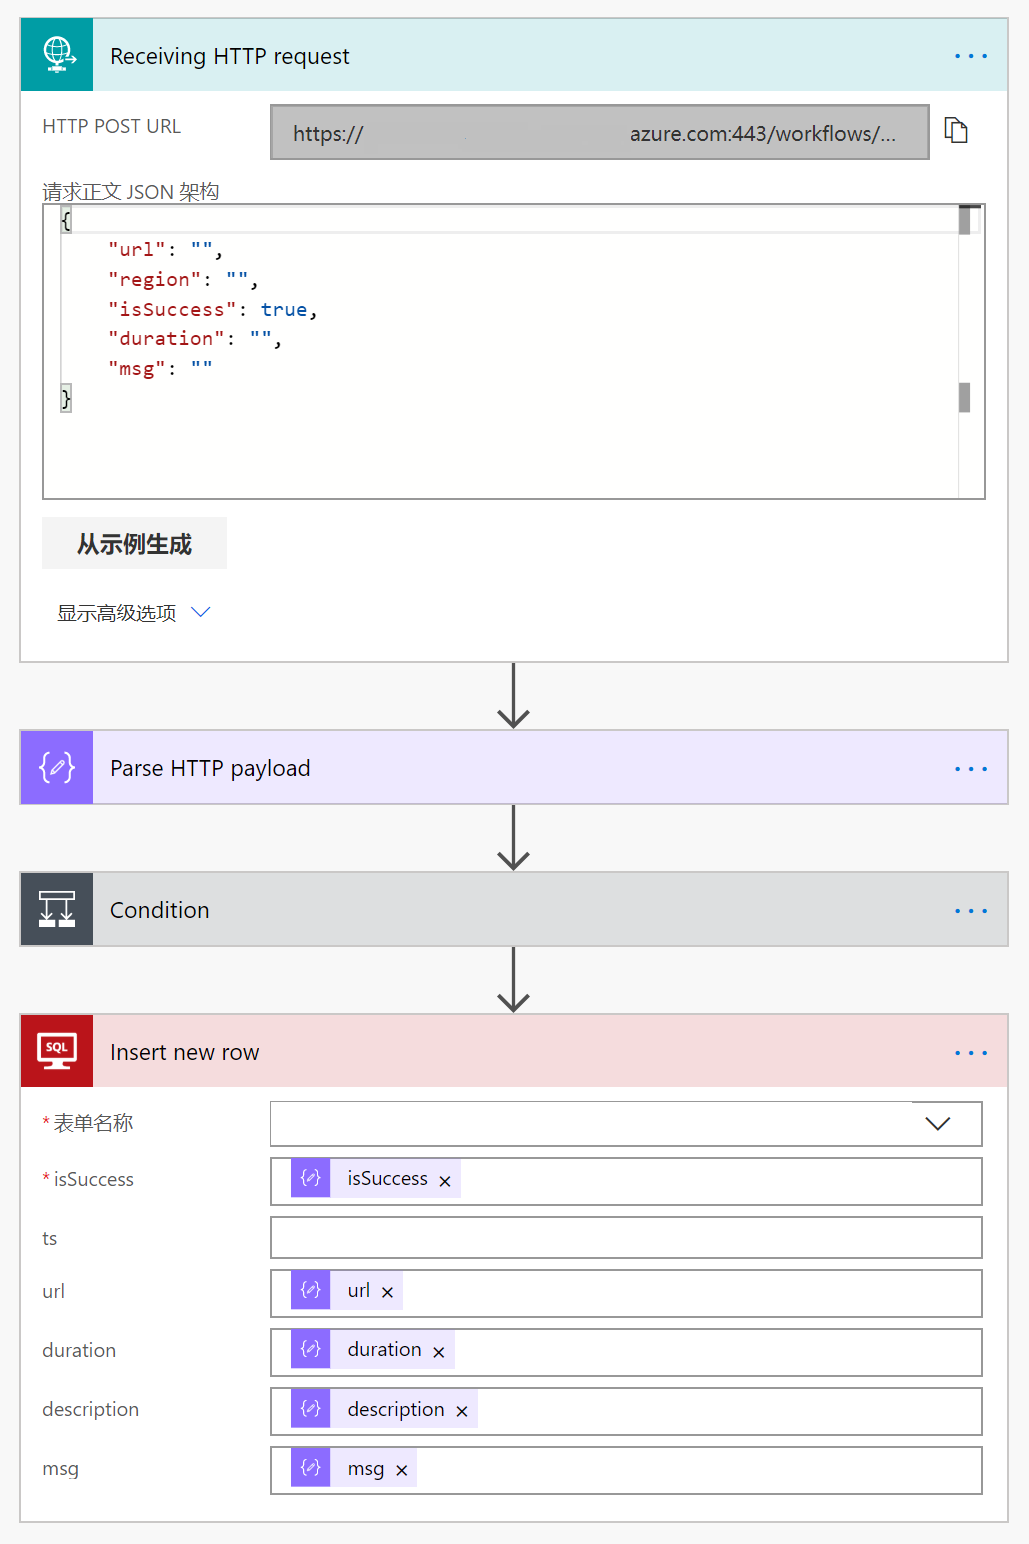Click the dynamic content icon on msg token
This screenshot has width=1029, height=1544.
310,1468
